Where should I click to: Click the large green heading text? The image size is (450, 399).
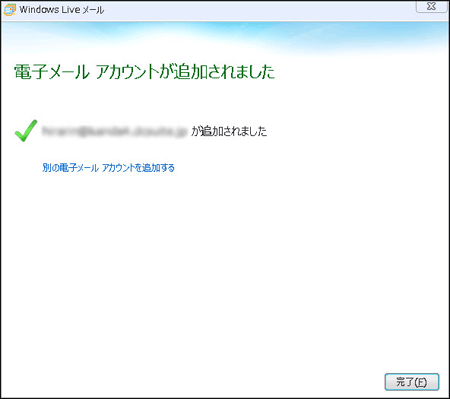[x=145, y=72]
